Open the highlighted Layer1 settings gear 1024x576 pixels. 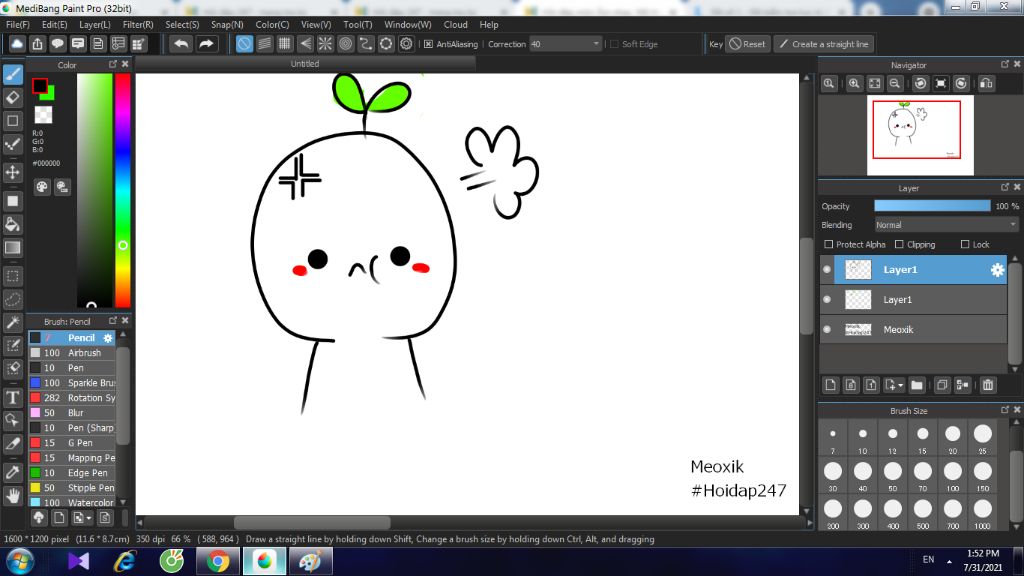coord(997,270)
